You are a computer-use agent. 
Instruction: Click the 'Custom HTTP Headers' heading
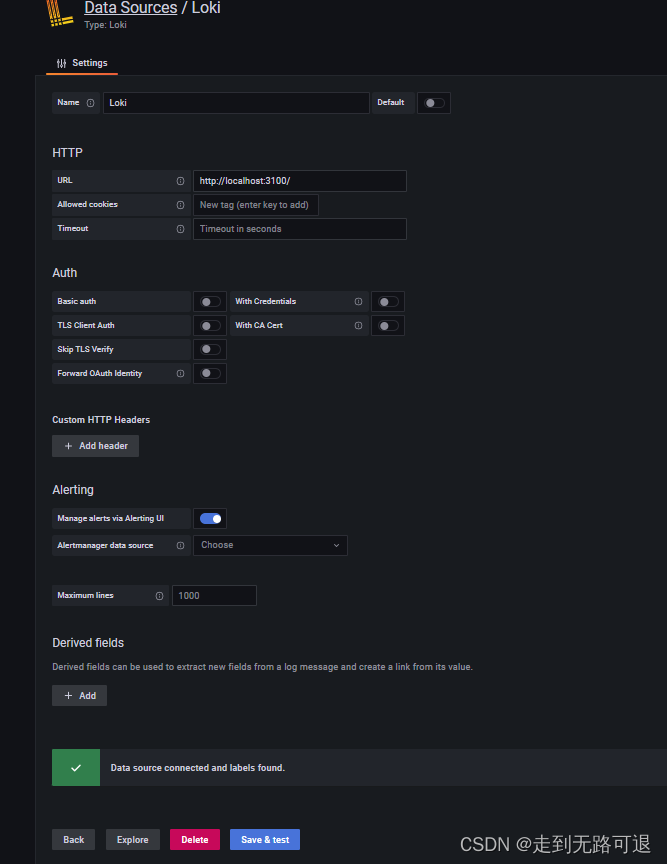tap(101, 420)
